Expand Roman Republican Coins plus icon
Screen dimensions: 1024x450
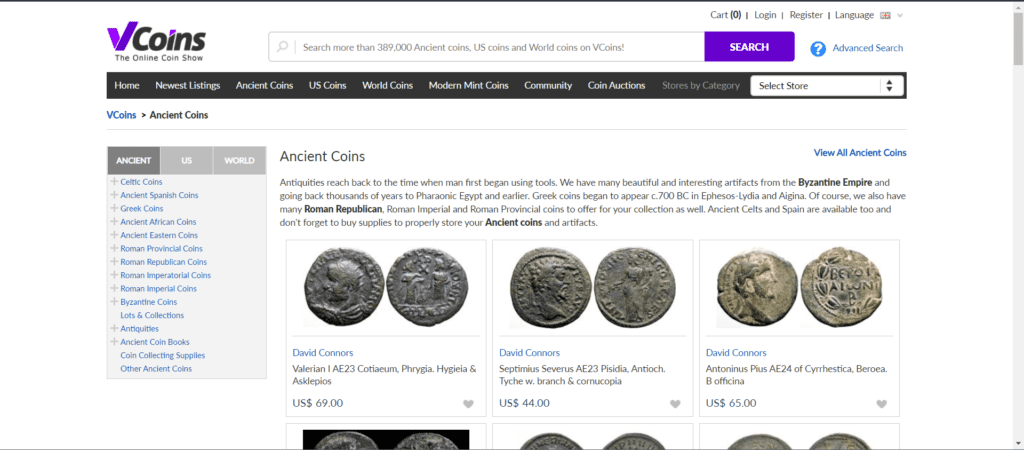(x=115, y=262)
